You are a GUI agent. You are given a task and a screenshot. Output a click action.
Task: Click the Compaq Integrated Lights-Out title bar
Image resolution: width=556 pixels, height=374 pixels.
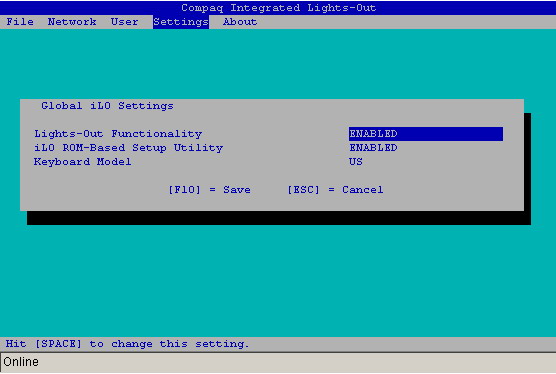pos(278,7)
